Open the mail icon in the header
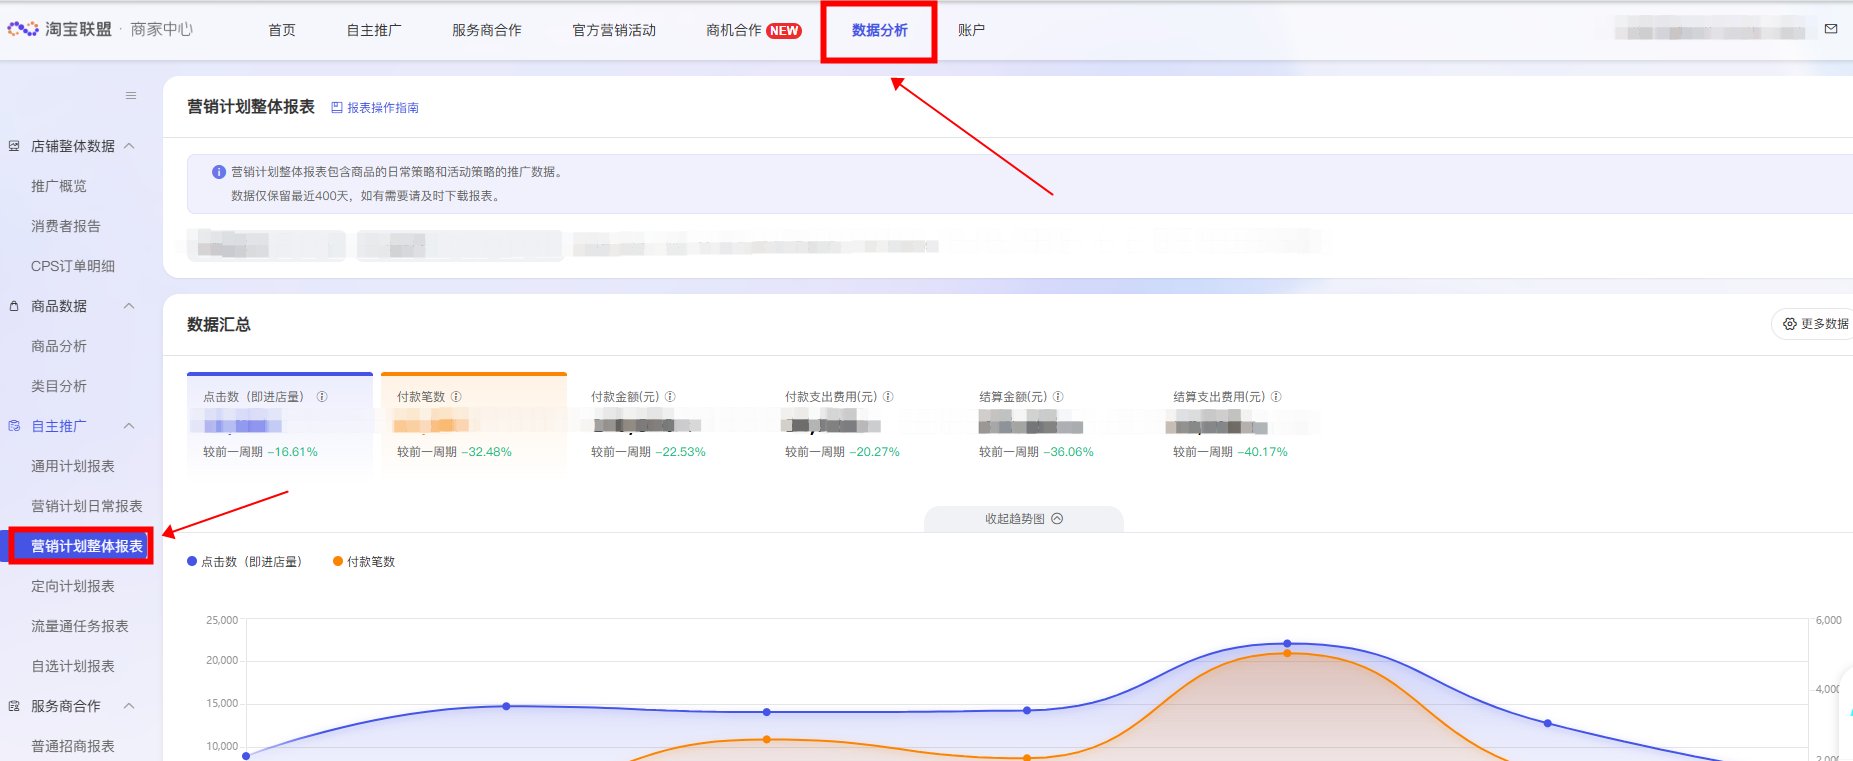This screenshot has width=1853, height=761. tap(1831, 29)
